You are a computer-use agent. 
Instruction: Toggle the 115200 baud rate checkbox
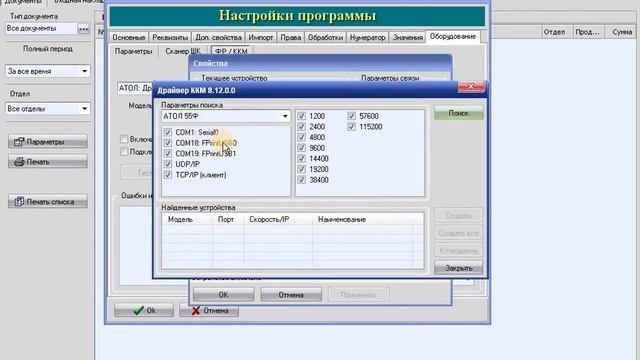[351, 127]
